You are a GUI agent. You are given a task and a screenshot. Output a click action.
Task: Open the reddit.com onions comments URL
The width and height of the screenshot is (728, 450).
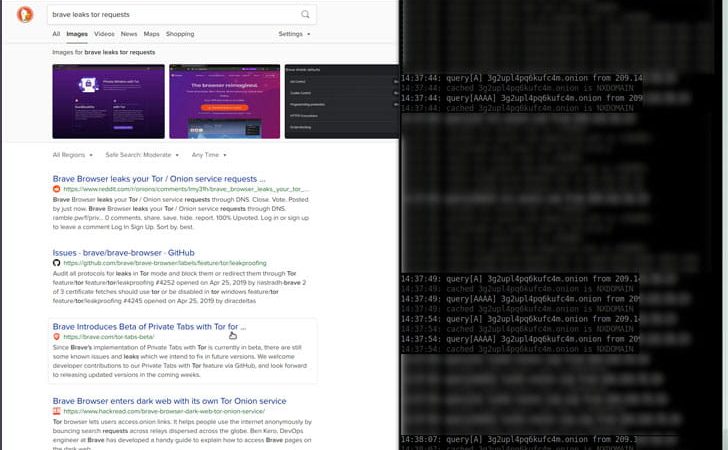(x=186, y=189)
